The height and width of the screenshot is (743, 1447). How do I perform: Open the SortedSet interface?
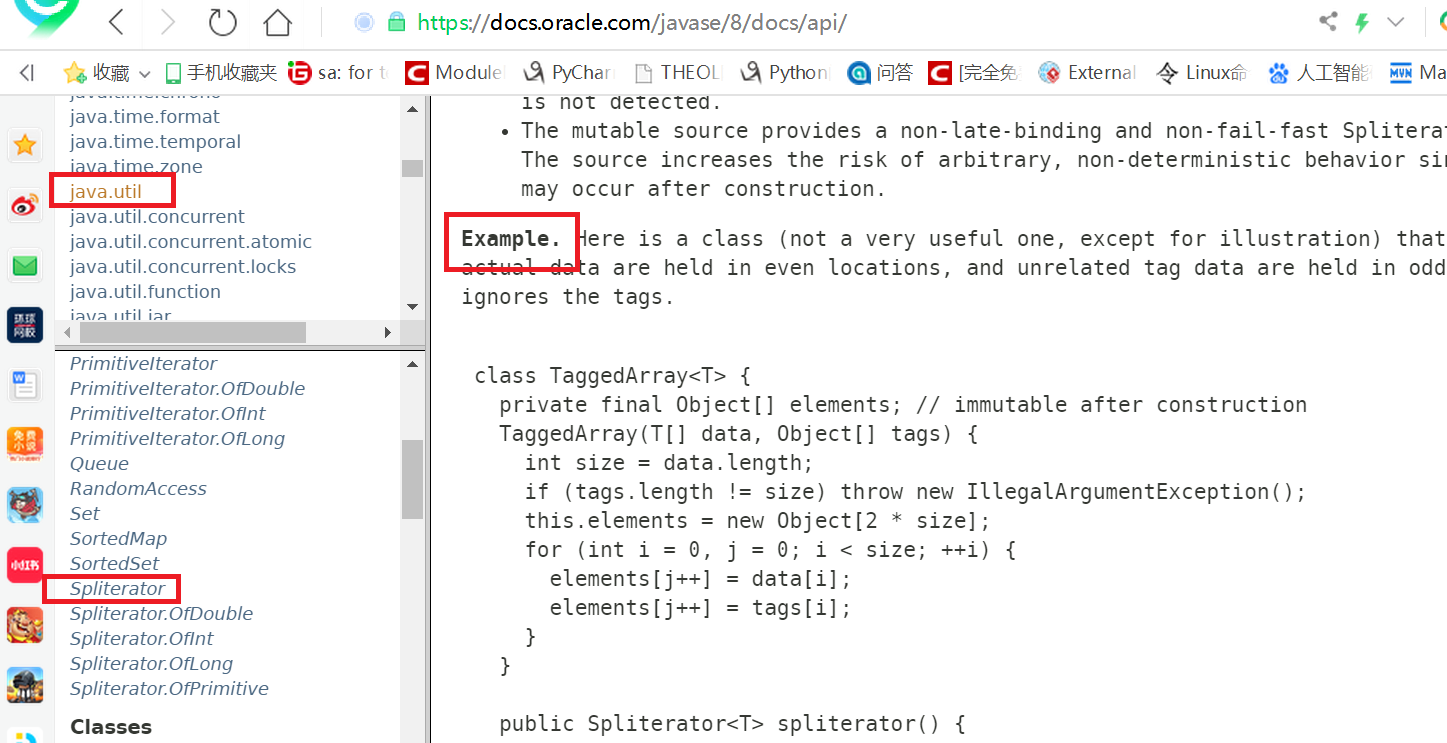[114, 564]
